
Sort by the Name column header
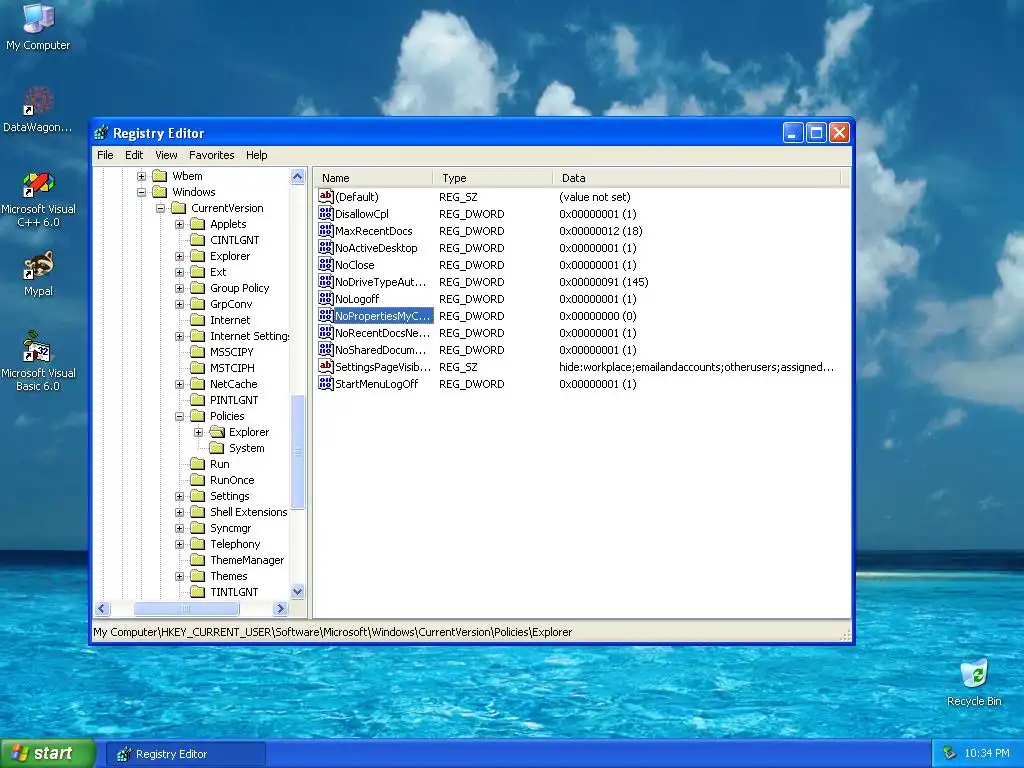point(373,178)
